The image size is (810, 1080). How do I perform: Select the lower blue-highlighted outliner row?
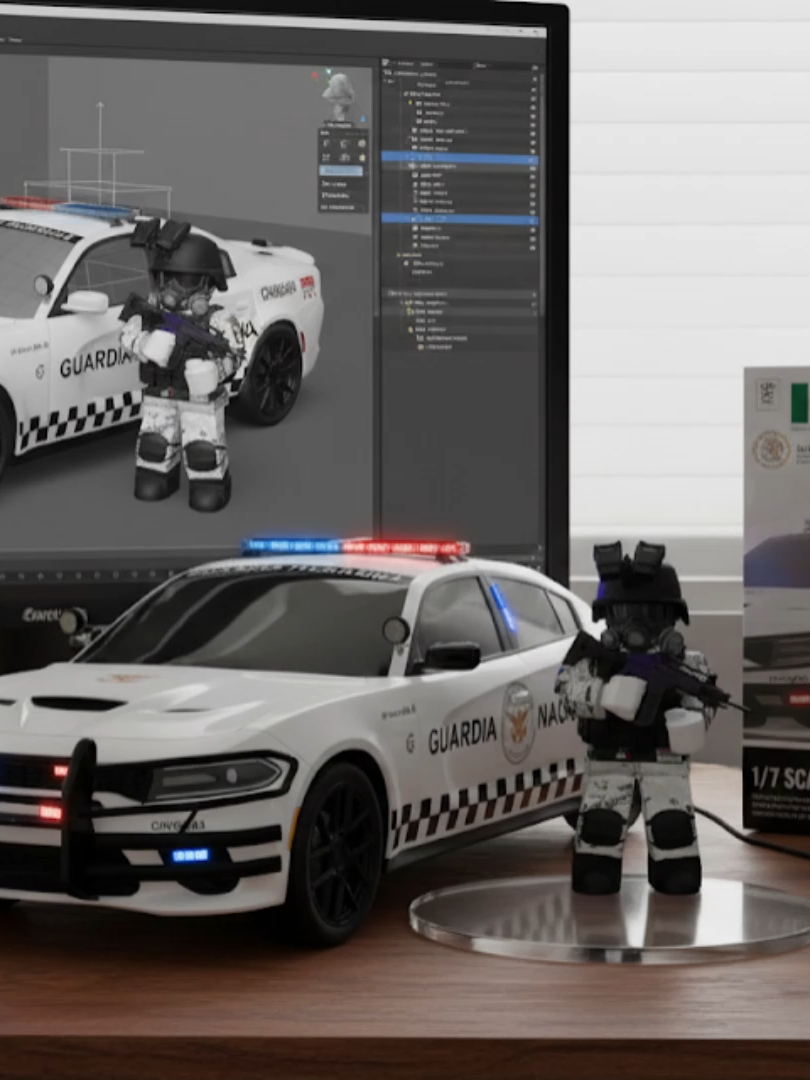tap(459, 218)
